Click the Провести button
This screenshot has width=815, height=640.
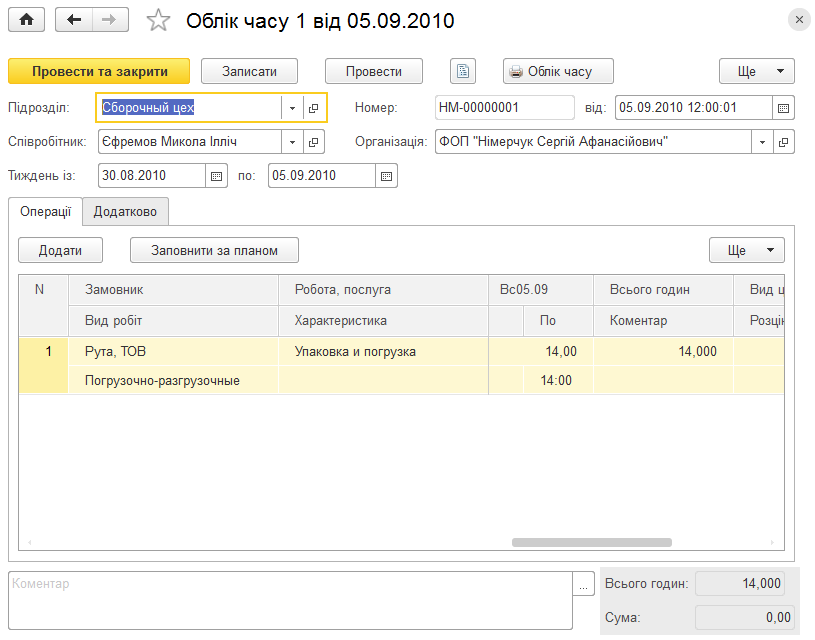pyautogui.click(x=374, y=71)
